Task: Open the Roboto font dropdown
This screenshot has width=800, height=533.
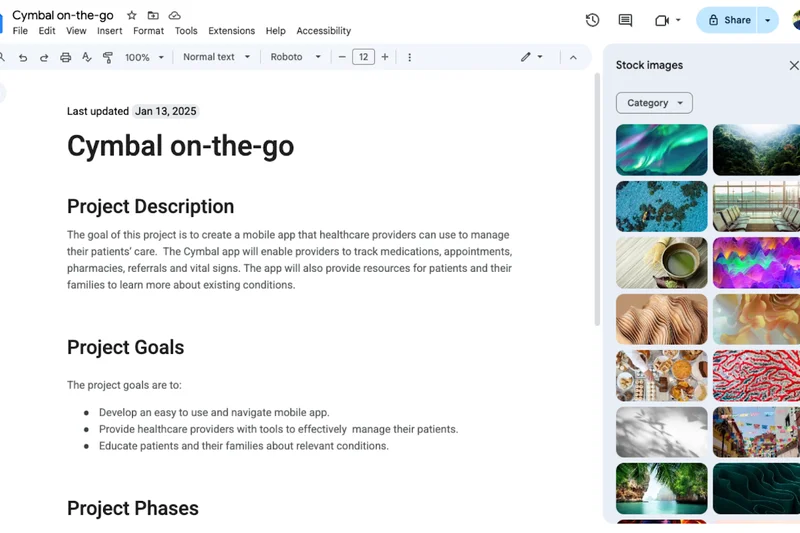Action: pos(295,57)
